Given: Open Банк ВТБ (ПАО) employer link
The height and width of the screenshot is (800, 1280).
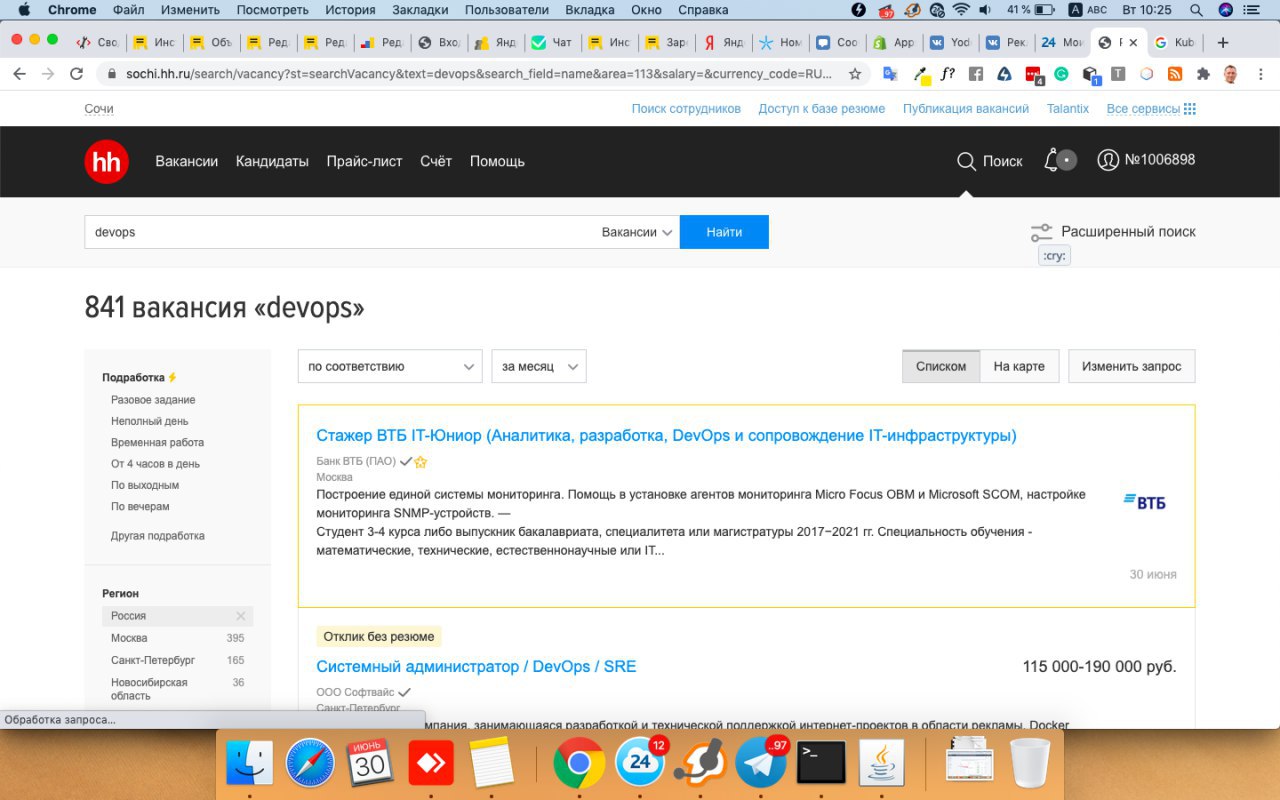Looking at the screenshot, I should click(x=355, y=461).
